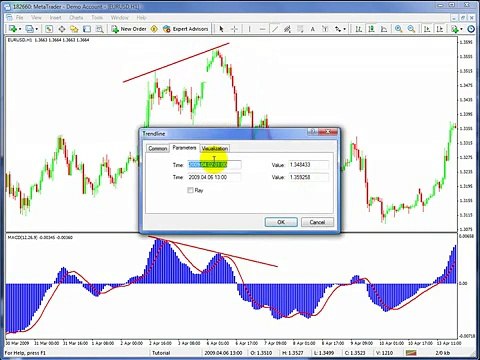Open the File menu
Screen dimensions: 480x360
pos(20,17)
